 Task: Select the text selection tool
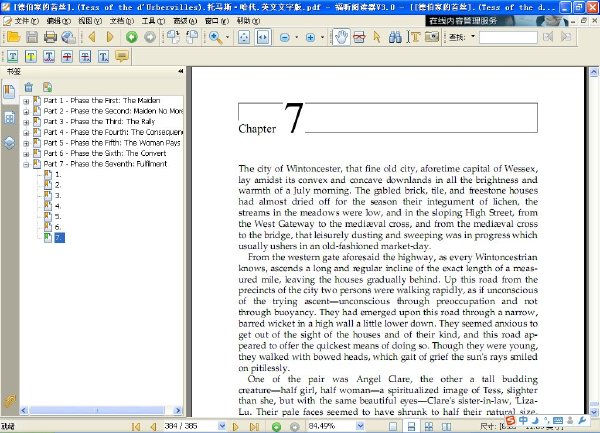[414, 37]
